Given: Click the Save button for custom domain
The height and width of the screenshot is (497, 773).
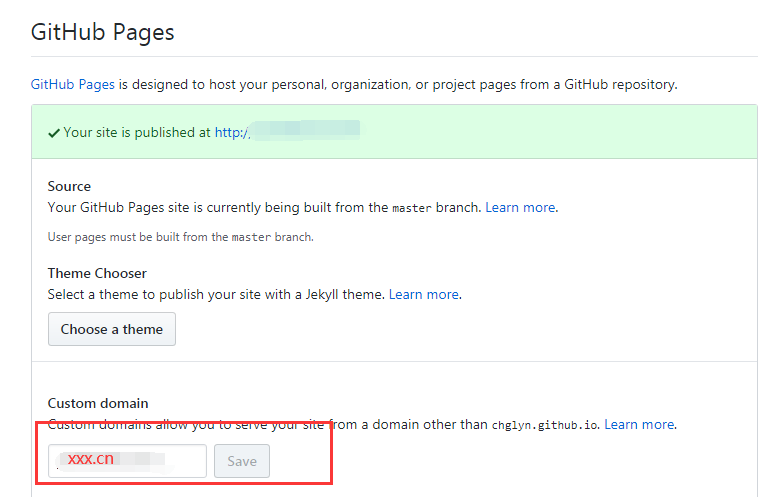Looking at the screenshot, I should click(x=242, y=461).
